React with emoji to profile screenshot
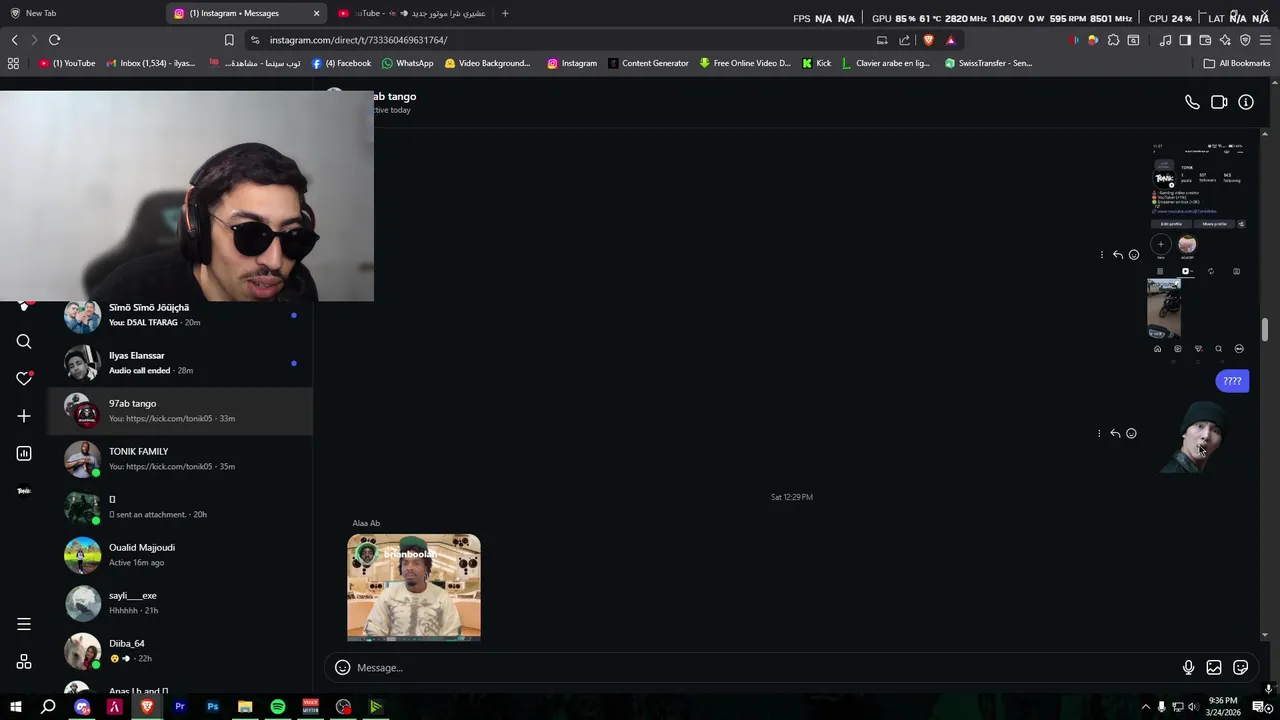The image size is (1280, 720). pyautogui.click(x=1134, y=255)
